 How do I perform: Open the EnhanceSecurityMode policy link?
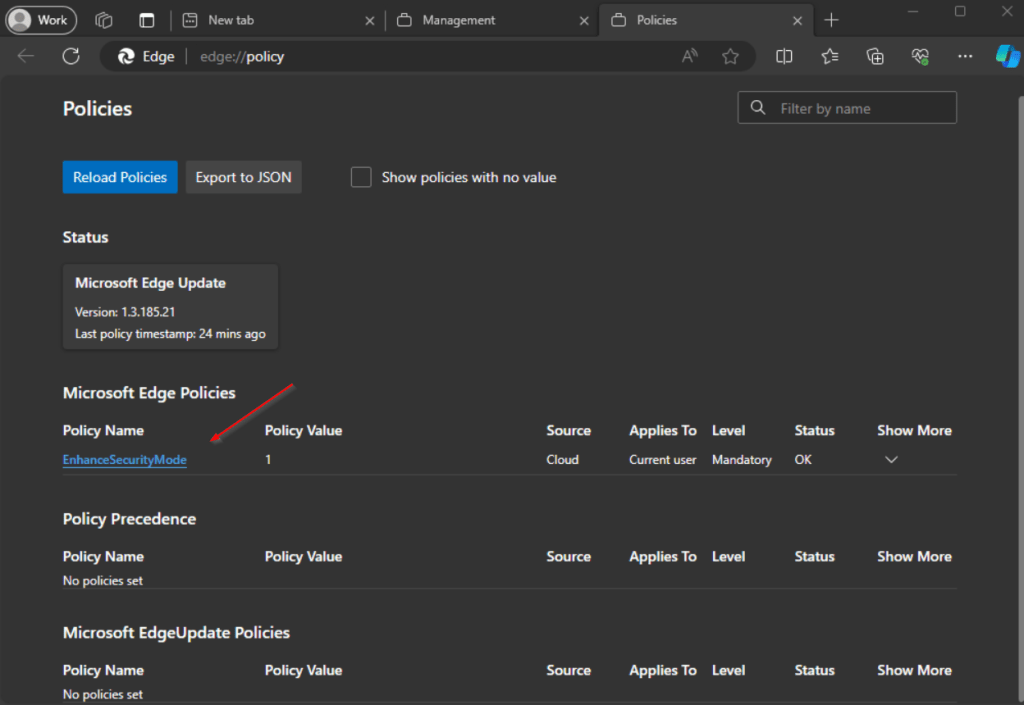click(x=124, y=459)
